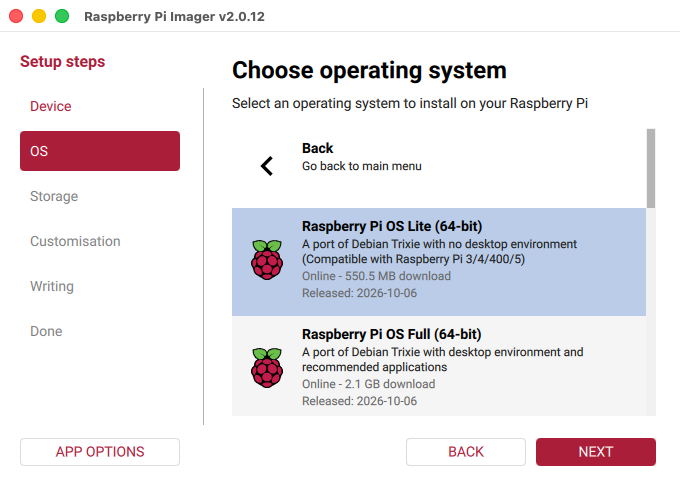Image resolution: width=680 pixels, height=482 pixels.
Task: Choose Raspberry Pi OS Lite (64-bit)
Action: click(439, 262)
